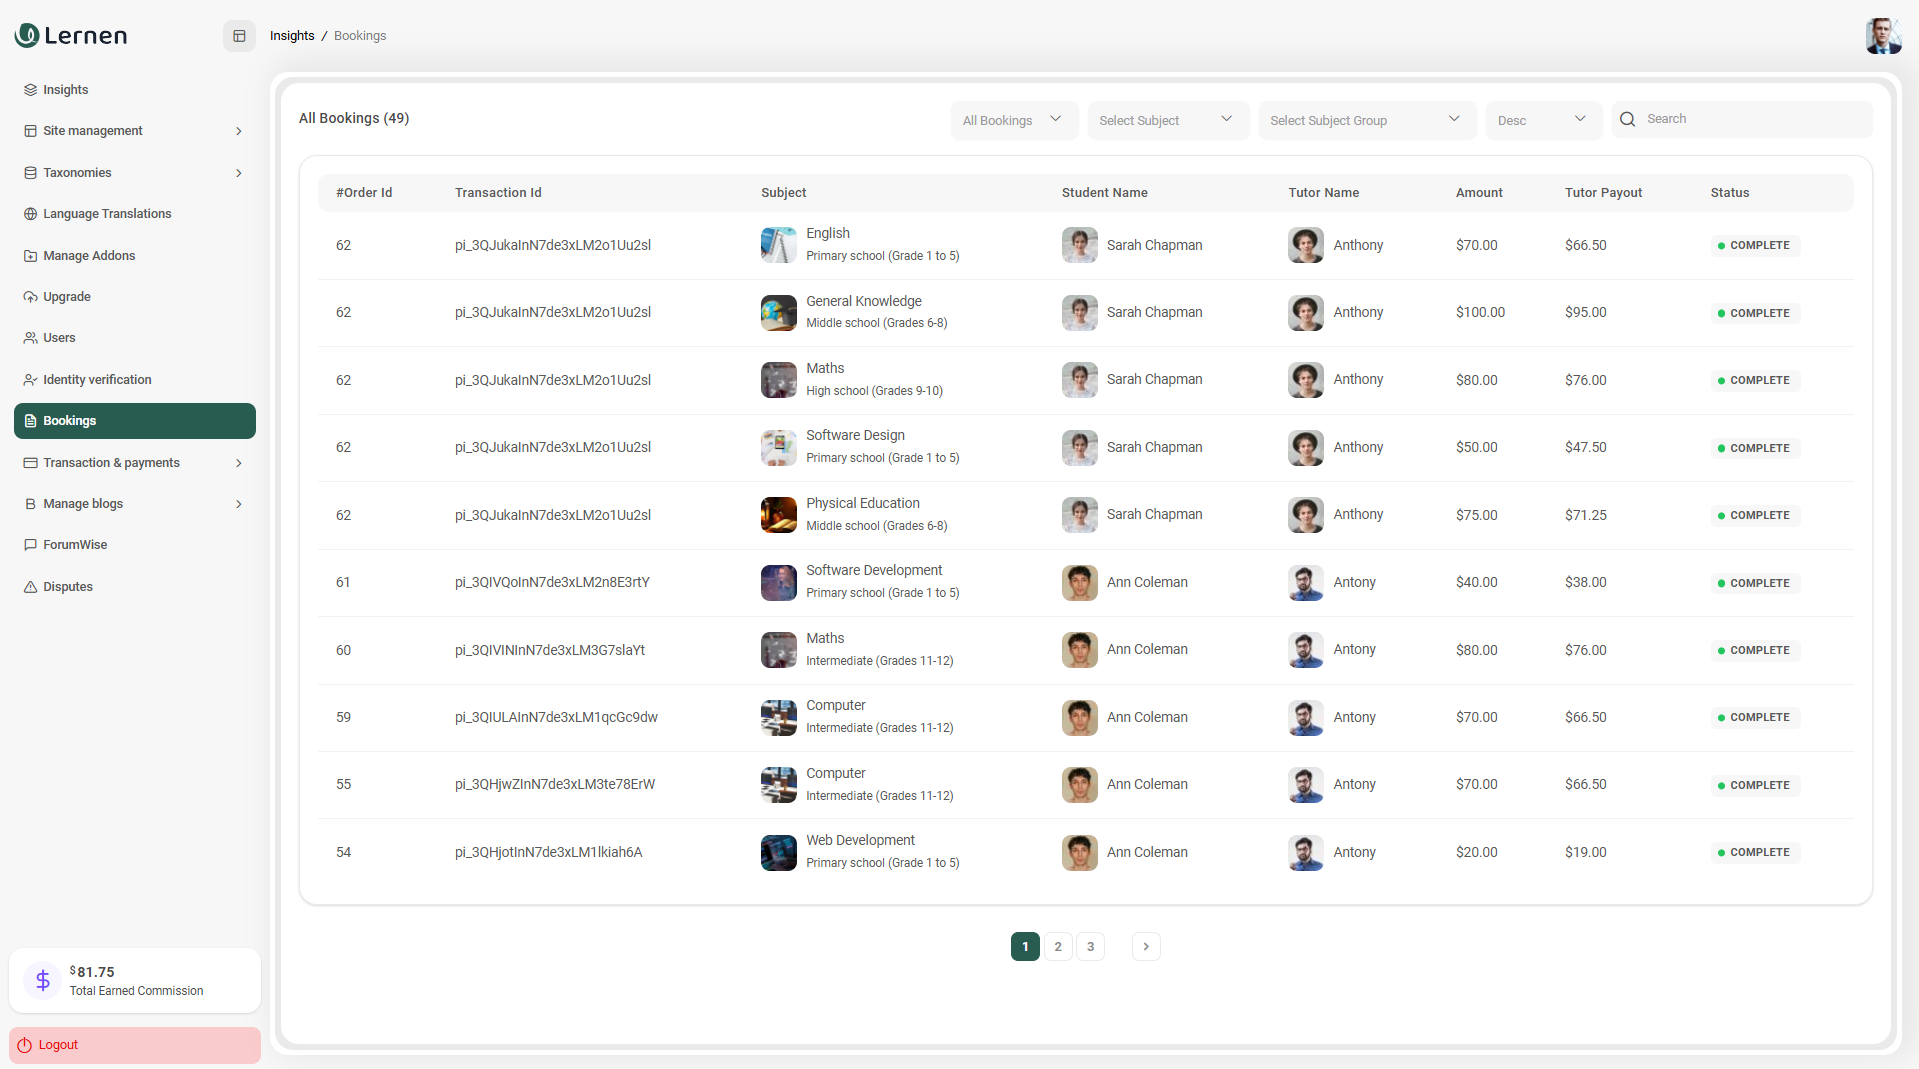Click the Logout button
Screen dimensions: 1919x1069
click(134, 1045)
